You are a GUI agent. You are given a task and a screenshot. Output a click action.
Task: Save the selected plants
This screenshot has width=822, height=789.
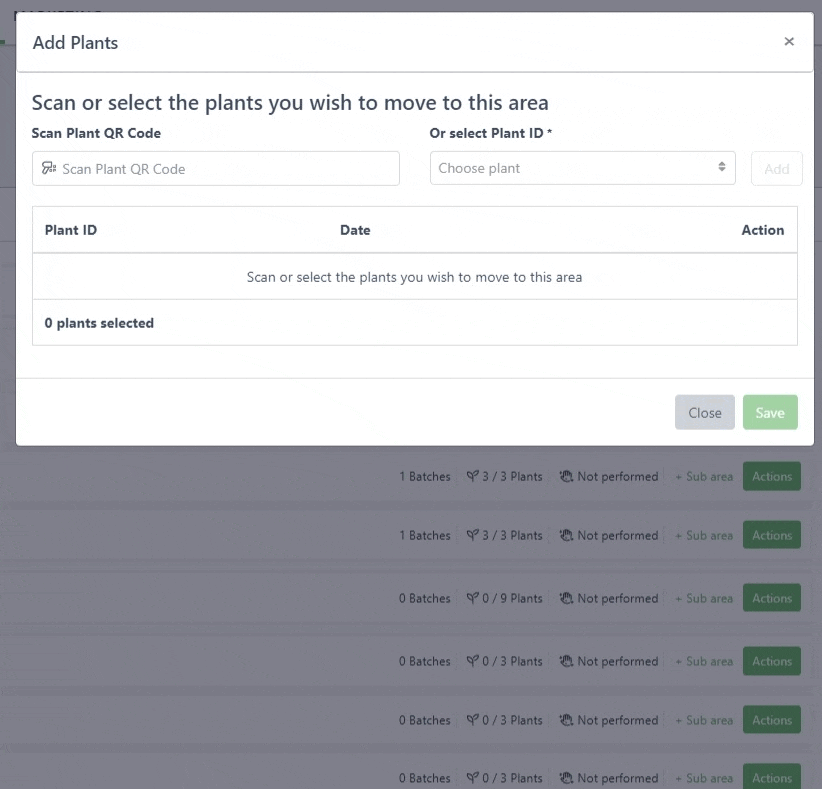pyautogui.click(x=770, y=413)
